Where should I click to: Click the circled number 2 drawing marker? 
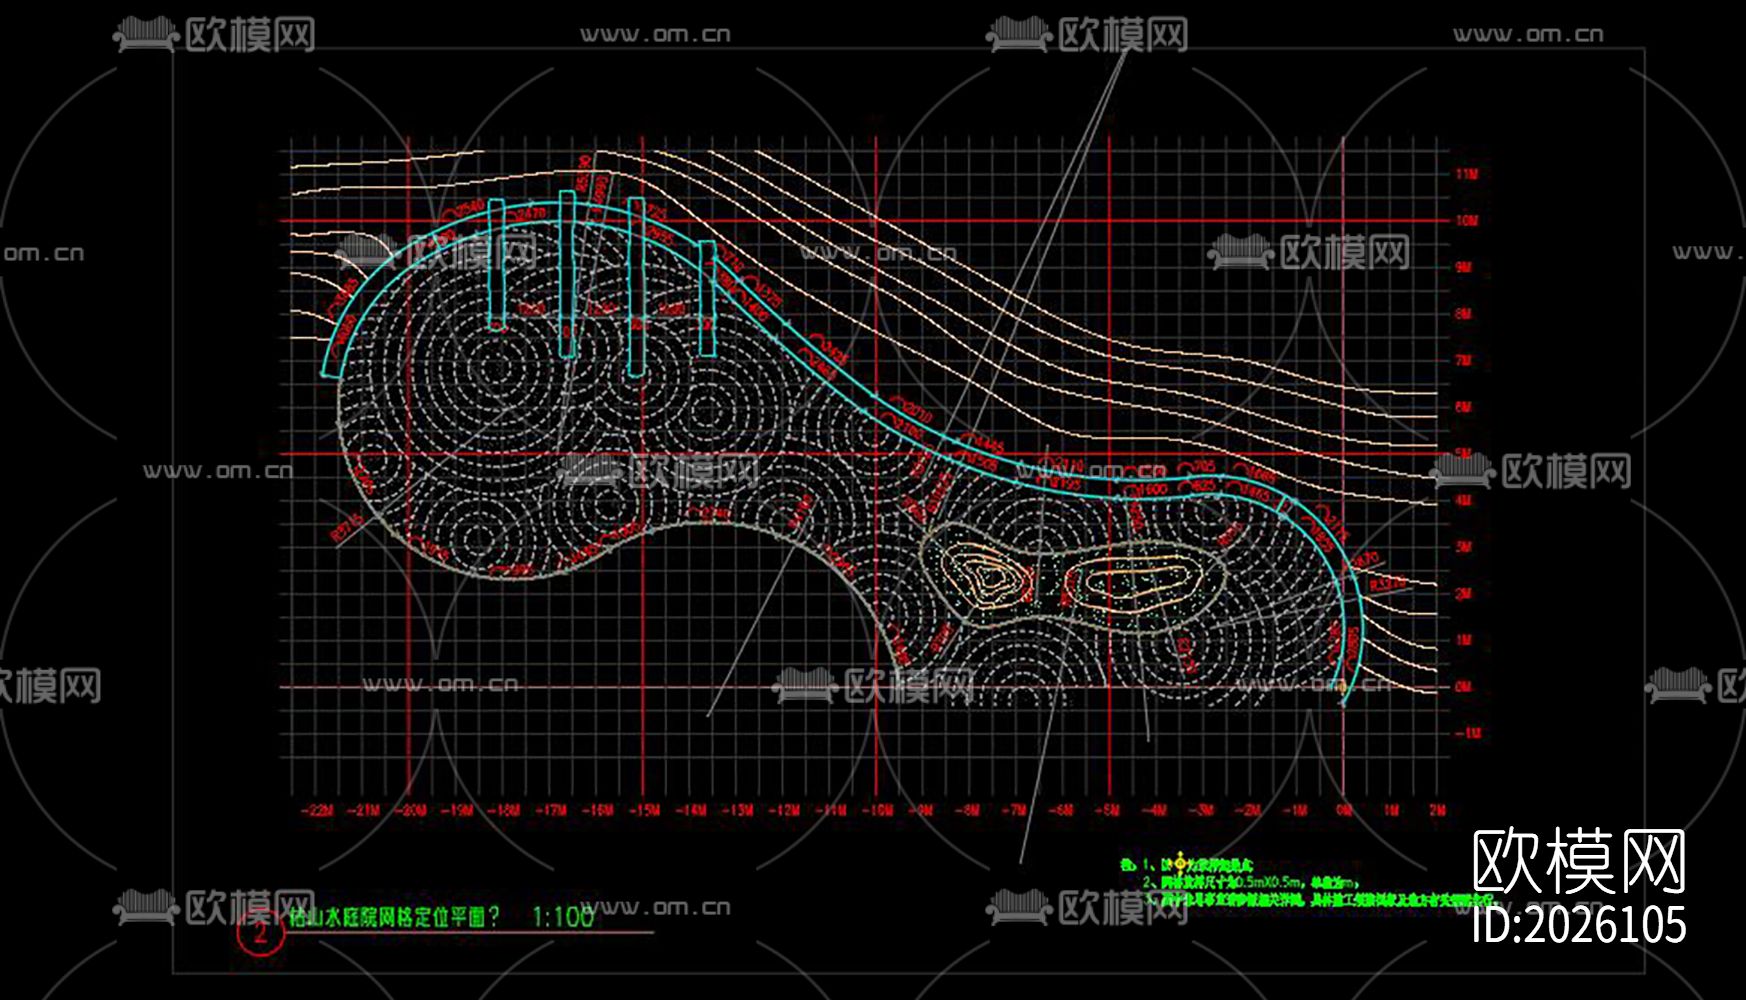[260, 934]
